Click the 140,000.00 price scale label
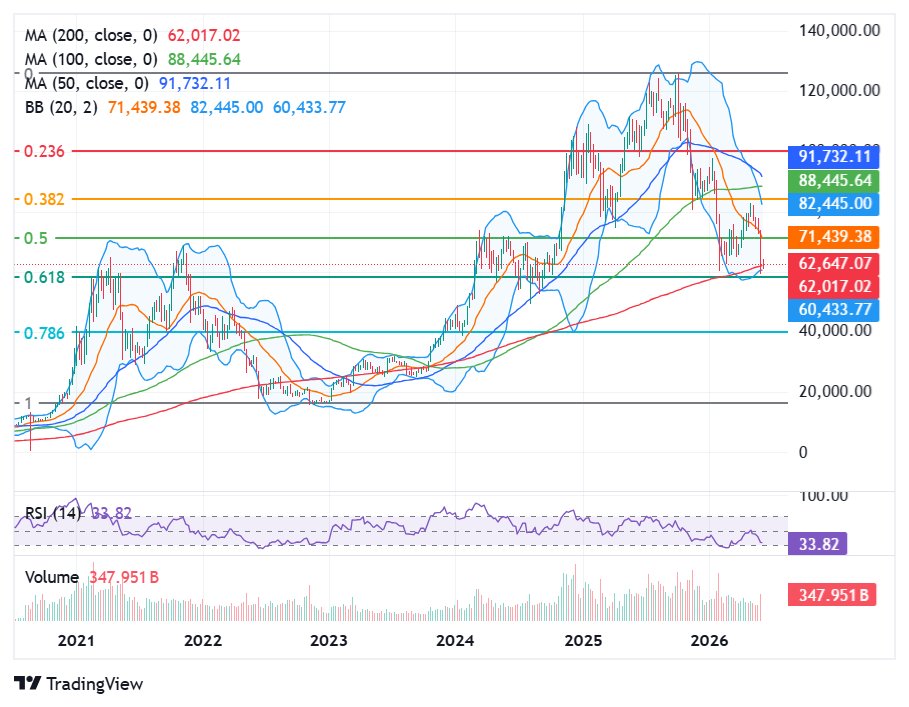Viewport: 909px width, 707px height. coord(839,30)
